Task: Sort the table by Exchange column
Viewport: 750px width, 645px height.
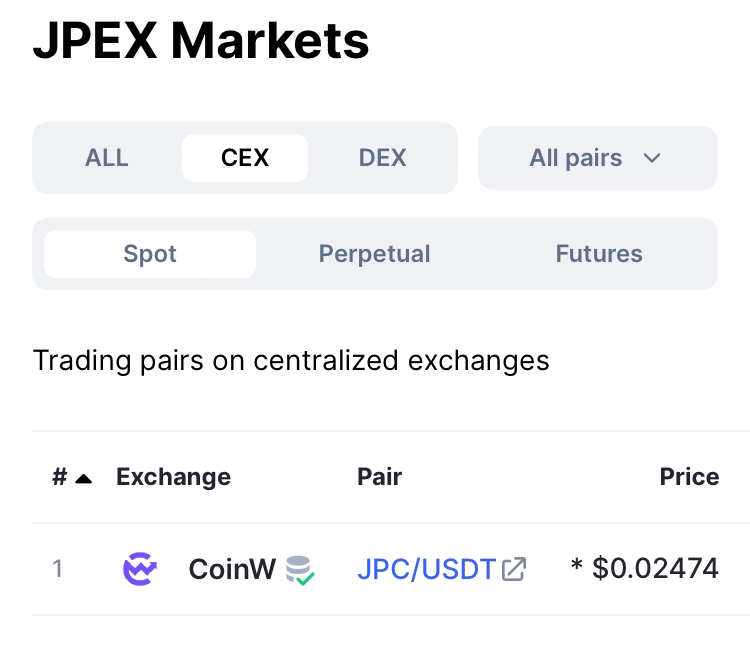Action: tap(173, 477)
